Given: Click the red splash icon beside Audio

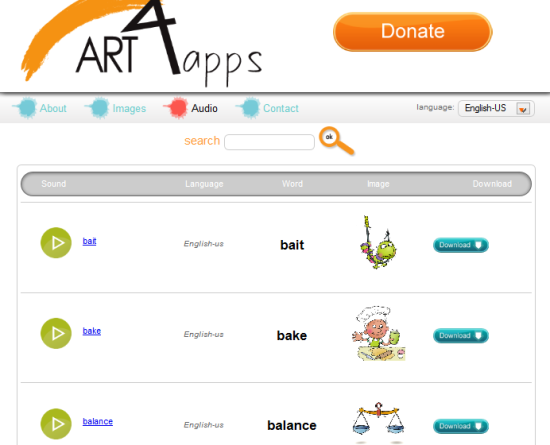Looking at the screenshot, I should click(176, 108).
